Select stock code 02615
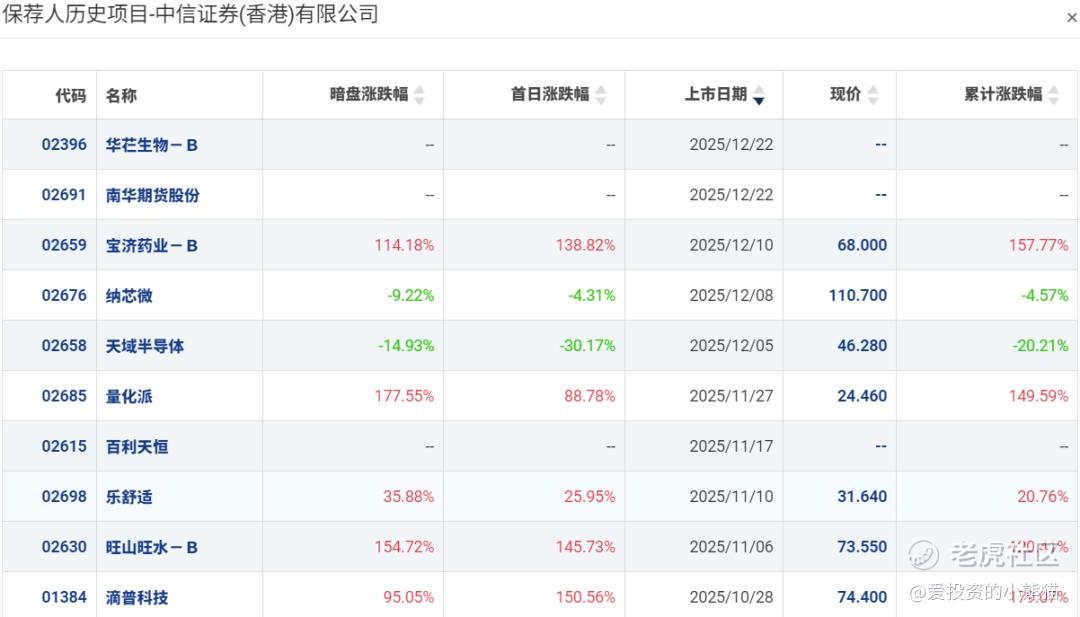The height and width of the screenshot is (617, 1080). click(64, 446)
